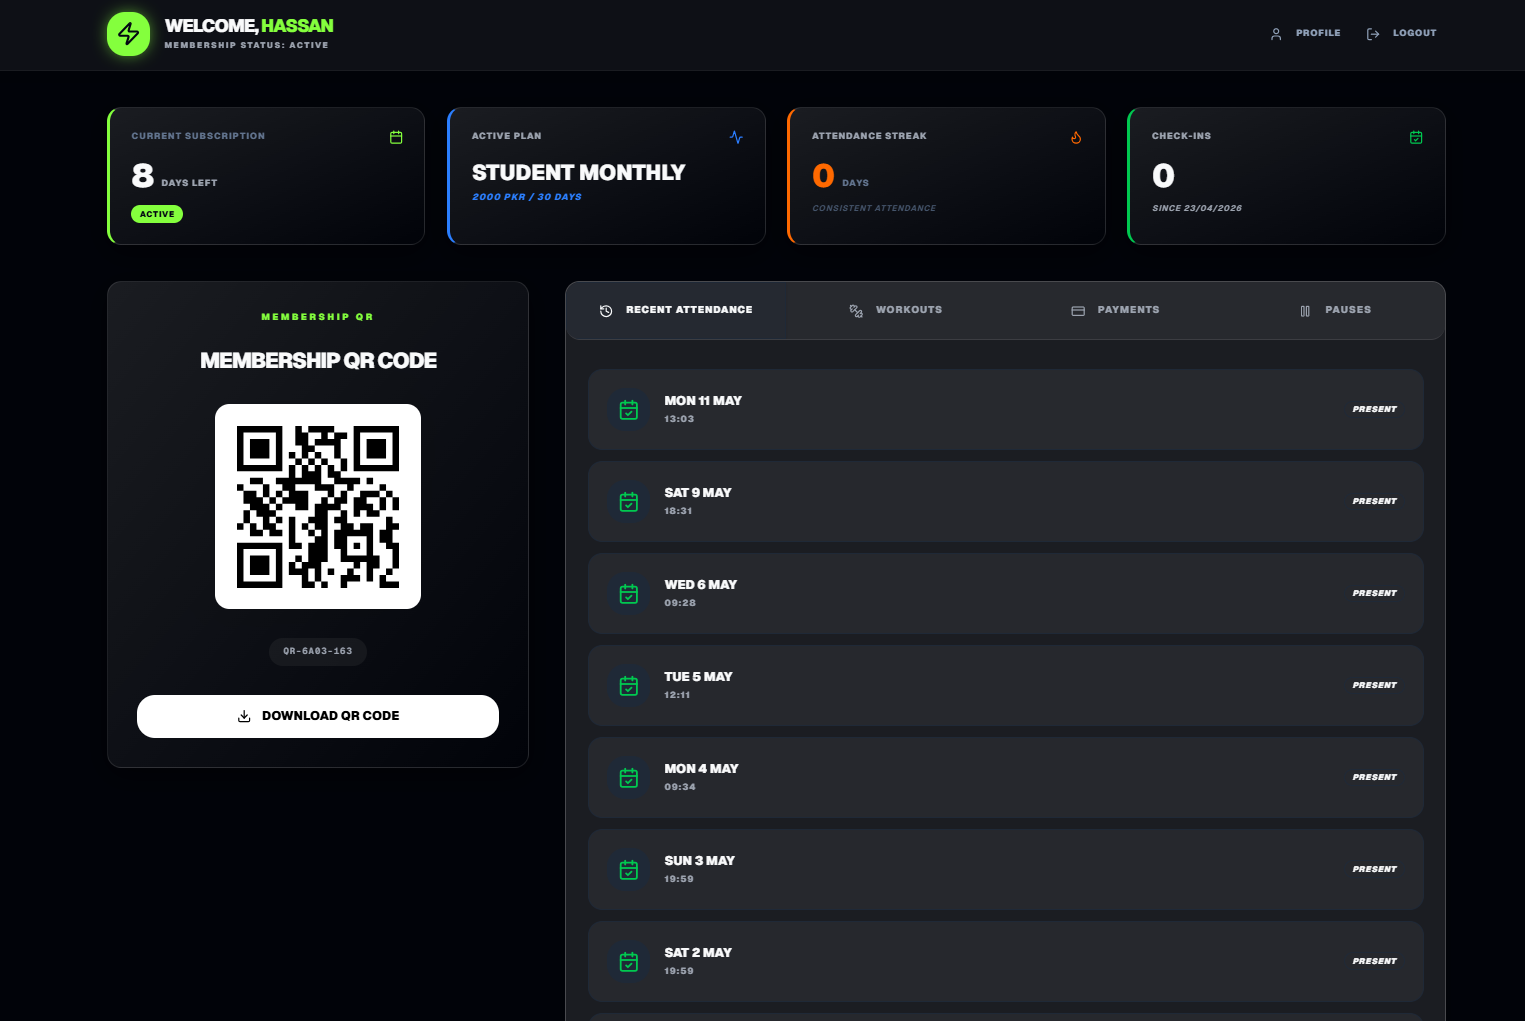This screenshot has height=1021, width=1525.
Task: Click the 09:28 check-in time
Action: (680, 603)
